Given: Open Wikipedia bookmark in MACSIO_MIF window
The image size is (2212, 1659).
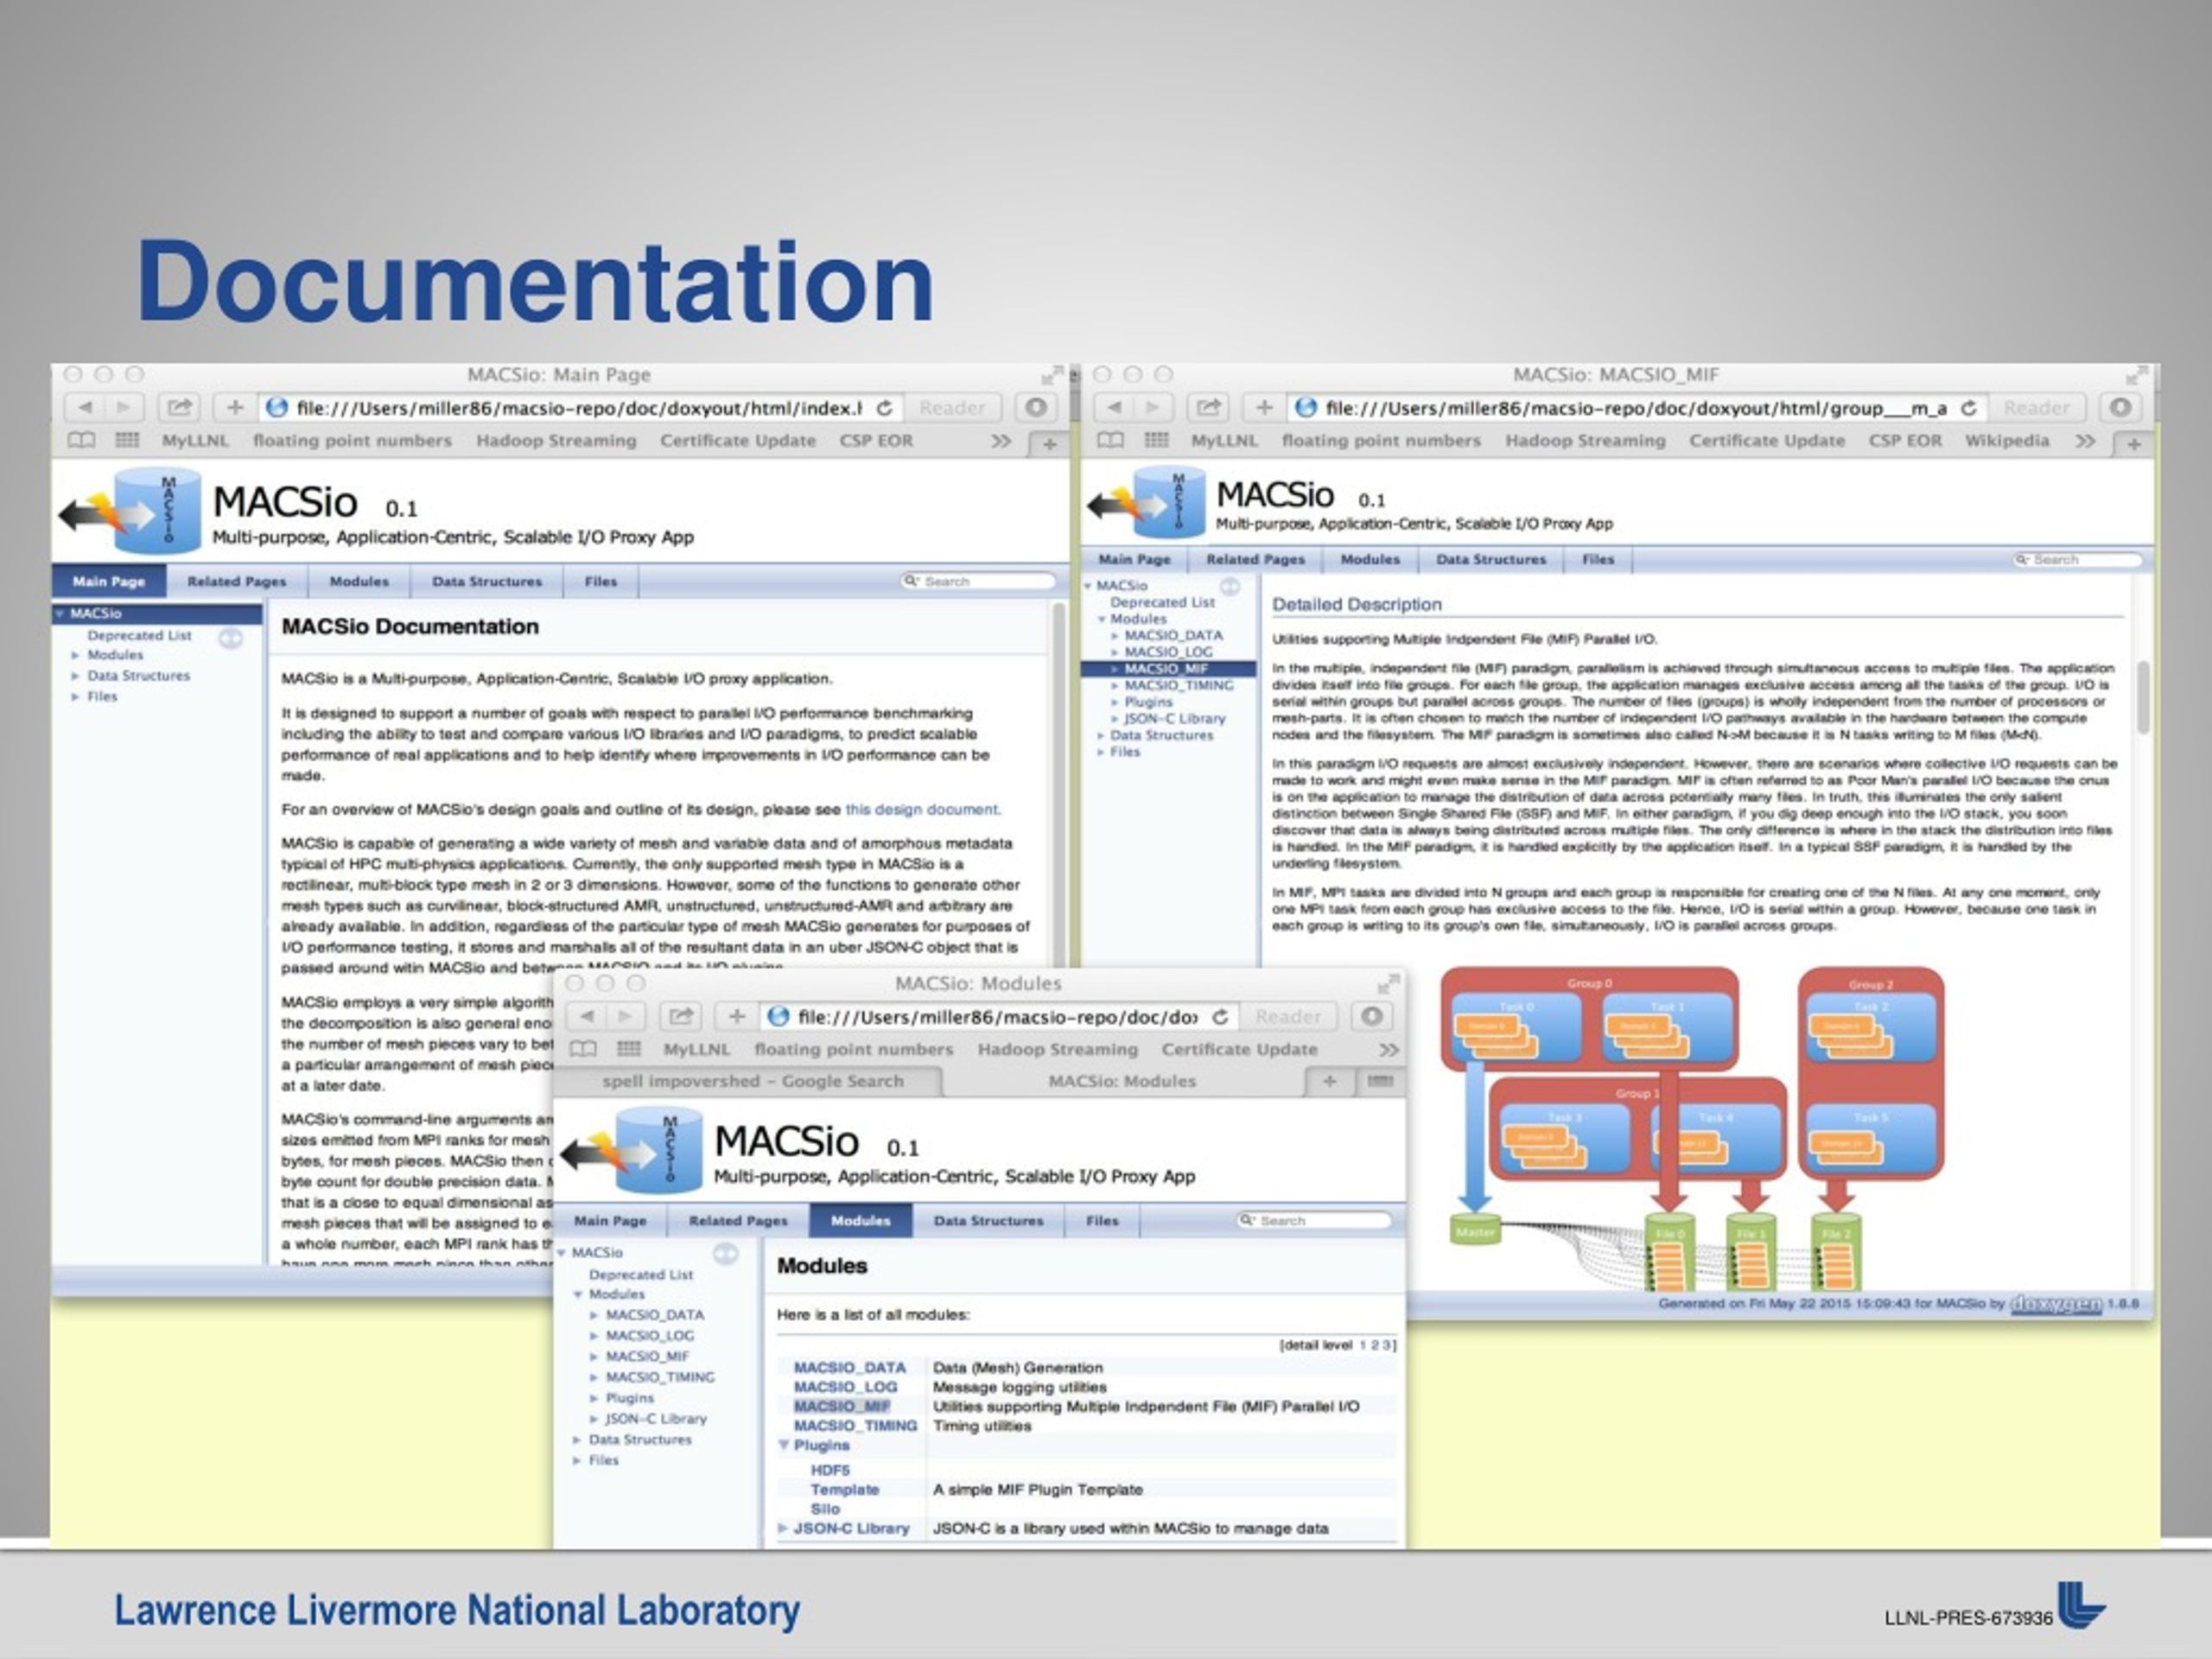Looking at the screenshot, I should click(2006, 441).
